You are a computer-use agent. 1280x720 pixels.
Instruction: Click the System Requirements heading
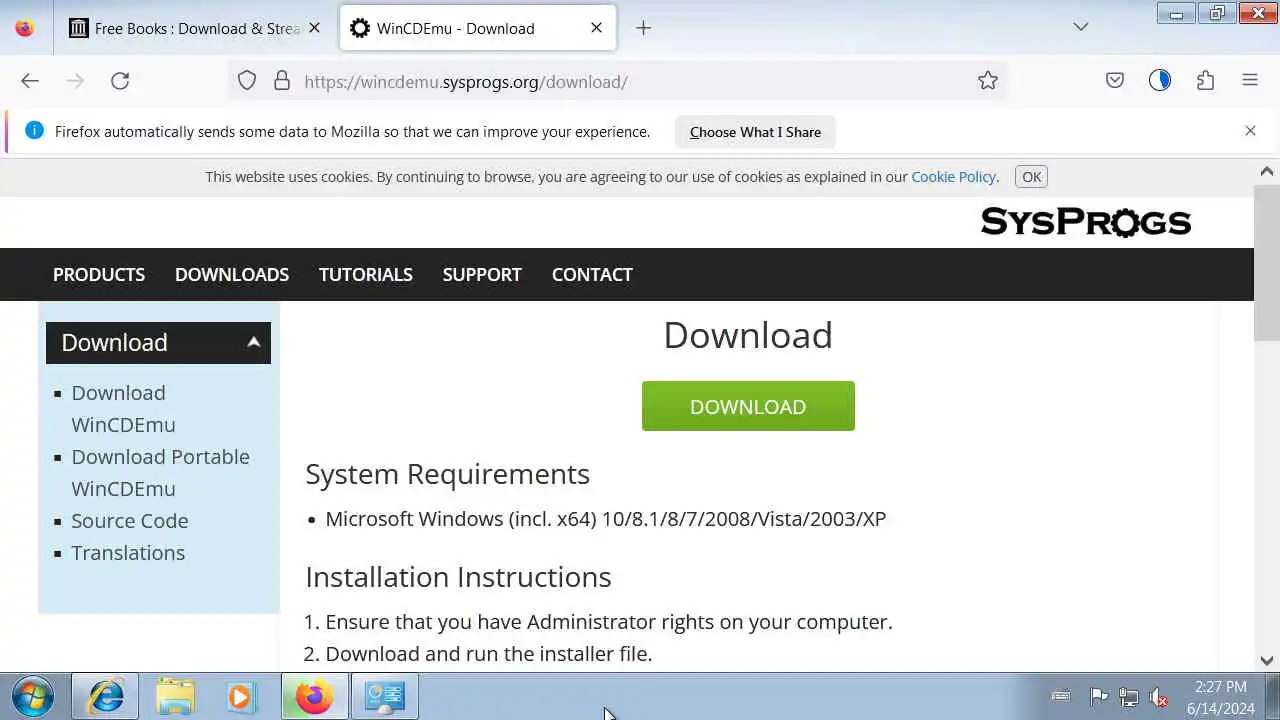click(x=447, y=474)
